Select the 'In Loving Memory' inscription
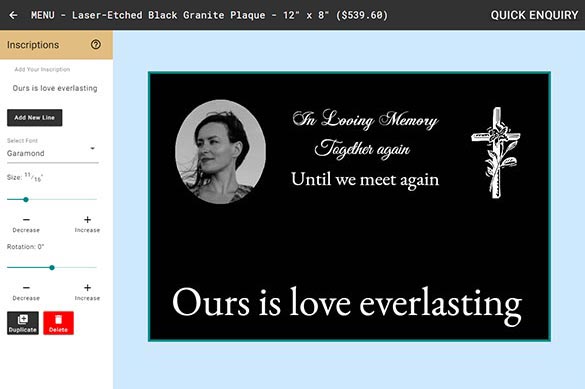 click(365, 120)
